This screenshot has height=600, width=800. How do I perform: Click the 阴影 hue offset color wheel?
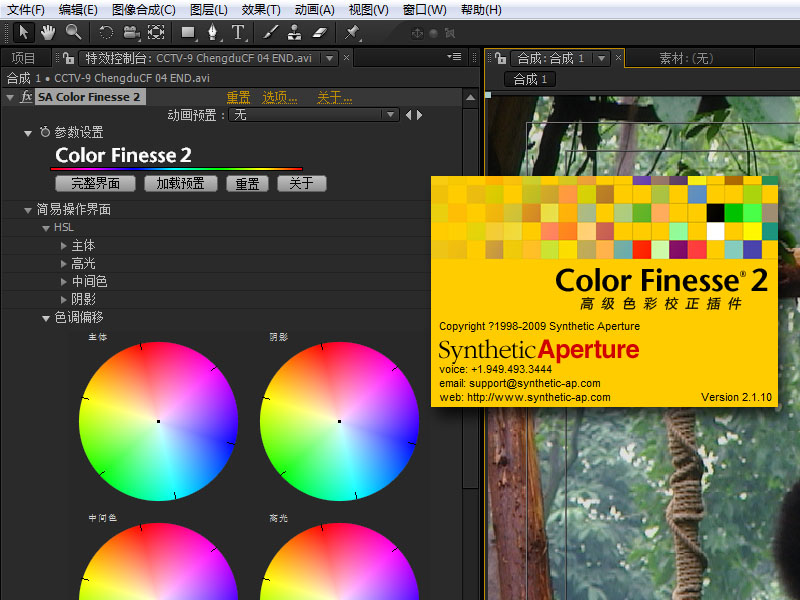click(339, 421)
